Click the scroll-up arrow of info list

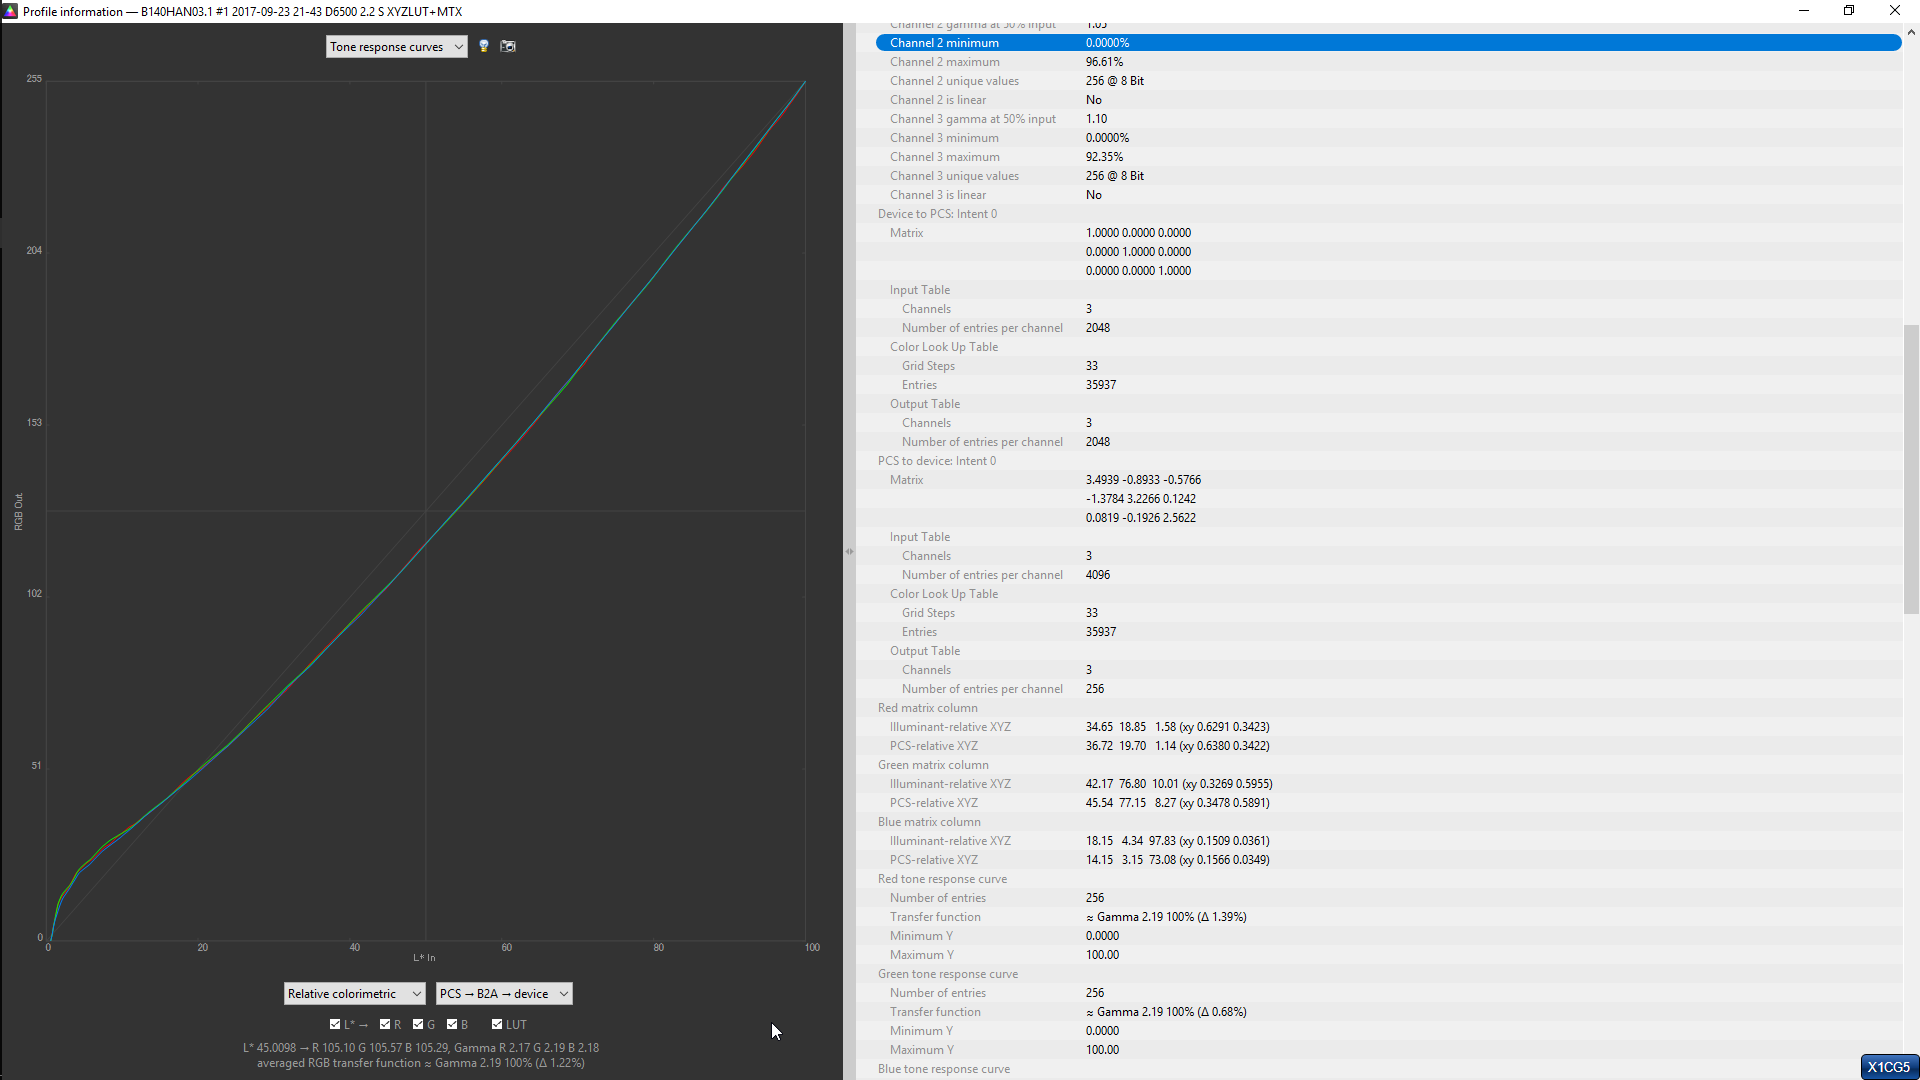[x=1911, y=32]
